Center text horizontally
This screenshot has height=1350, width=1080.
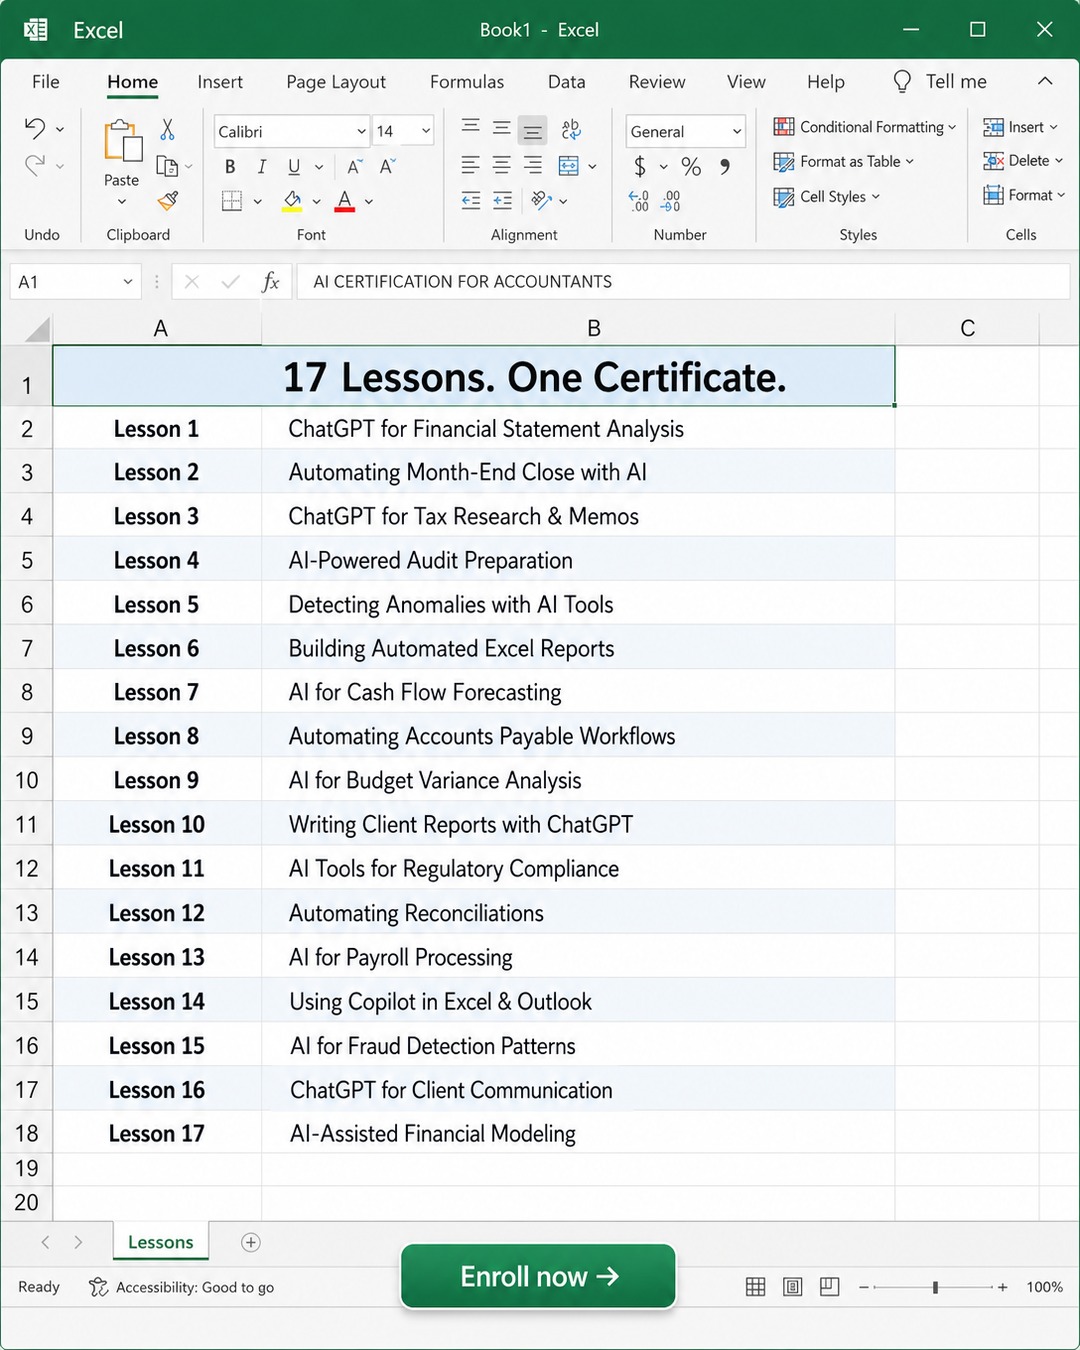[x=502, y=165]
